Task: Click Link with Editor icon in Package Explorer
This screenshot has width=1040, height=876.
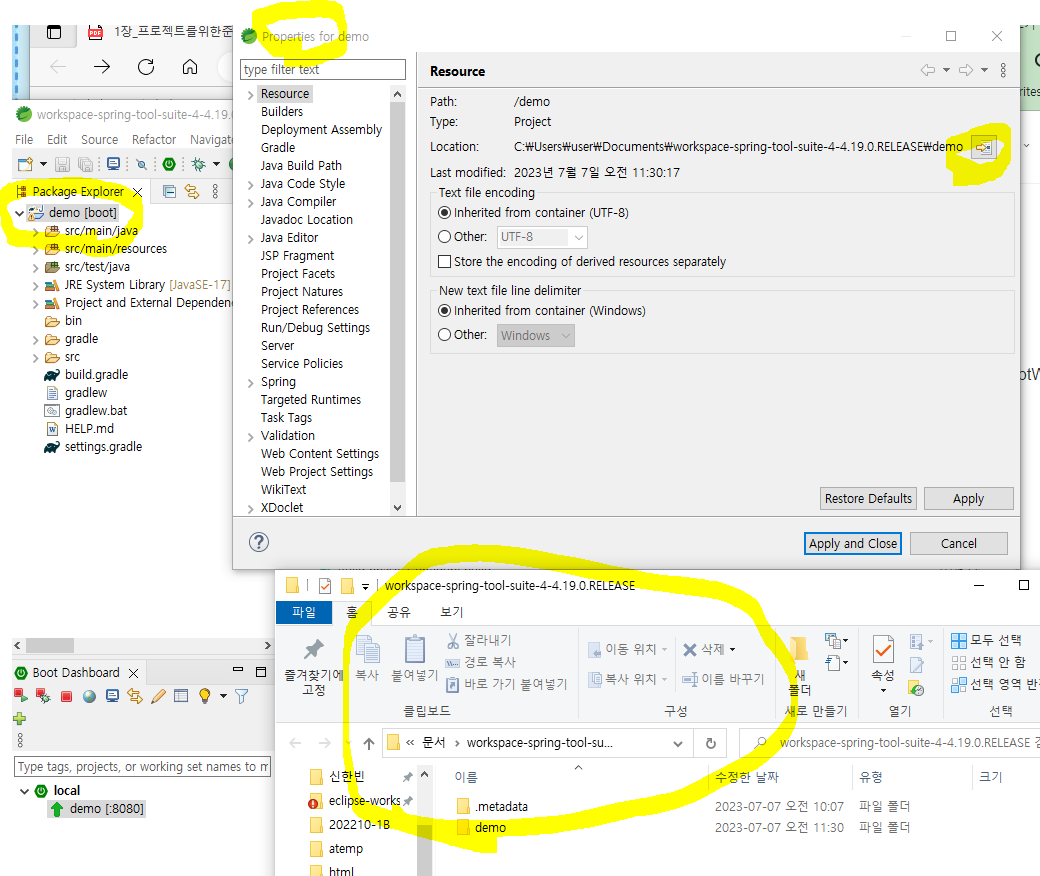Action: pos(192,192)
